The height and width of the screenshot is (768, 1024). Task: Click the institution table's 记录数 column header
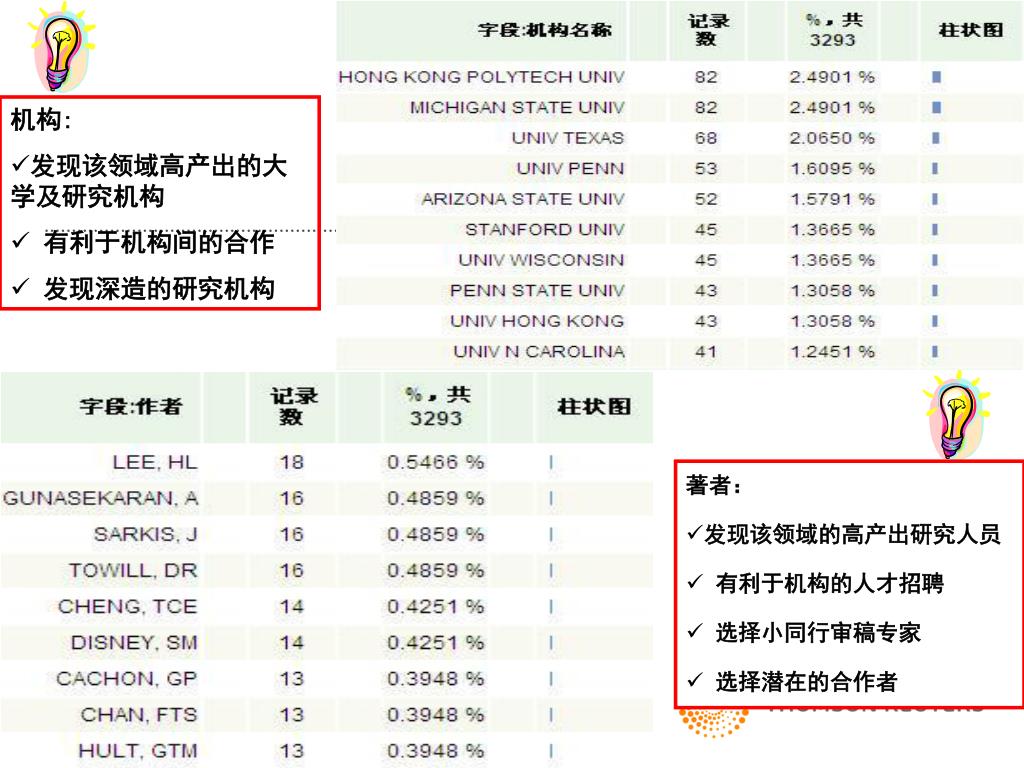coord(707,30)
